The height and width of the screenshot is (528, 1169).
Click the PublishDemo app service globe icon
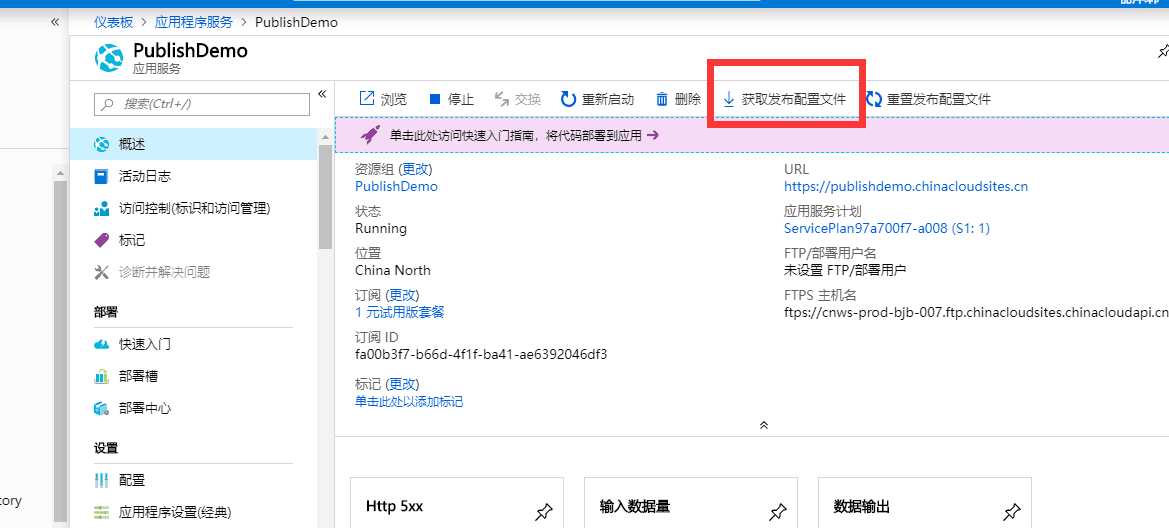pos(109,58)
